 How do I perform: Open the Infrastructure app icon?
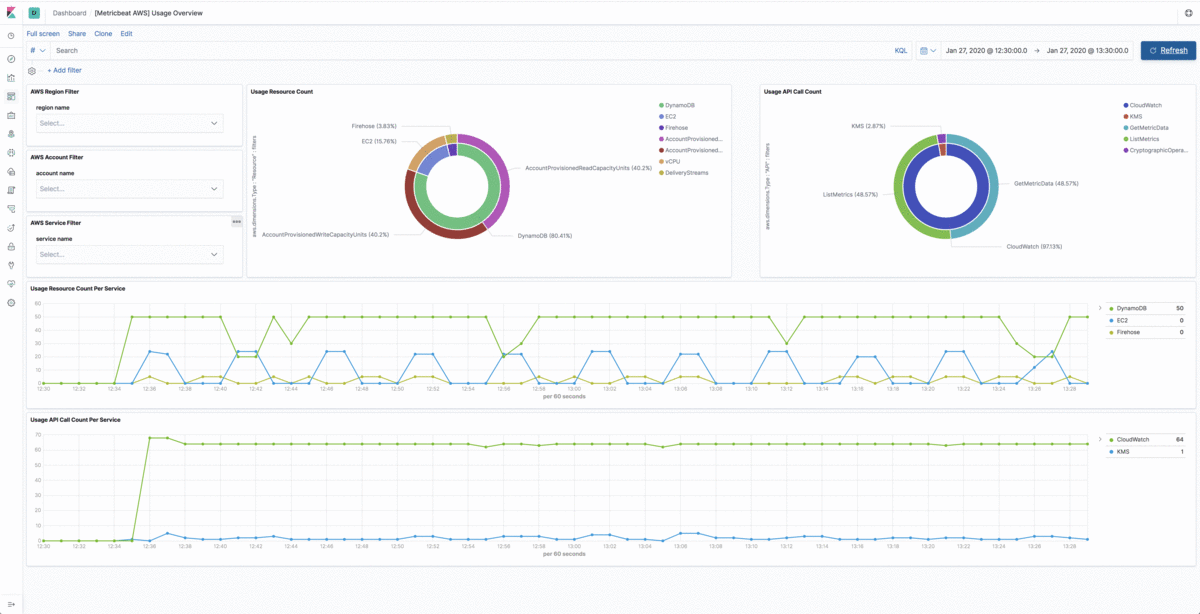(11, 171)
